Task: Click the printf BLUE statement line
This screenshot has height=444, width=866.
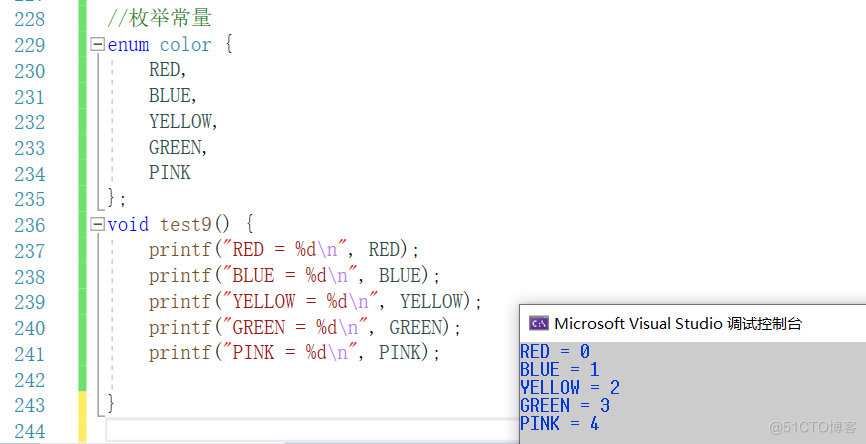Action: click(x=294, y=276)
